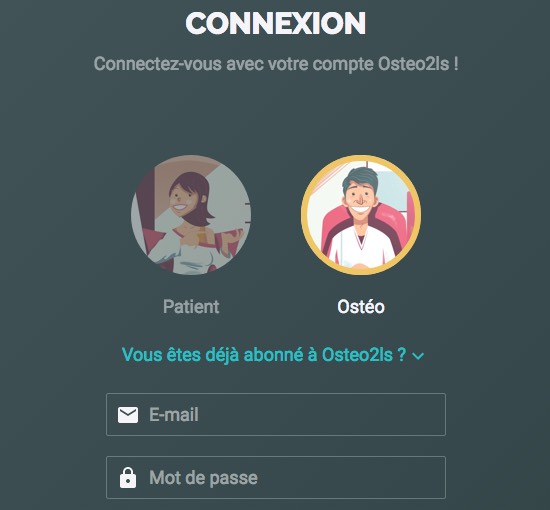Viewport: 550px width, 510px height.
Task: Click the 'Connectez-vous avec votre compte' subtitle
Action: click(x=276, y=64)
